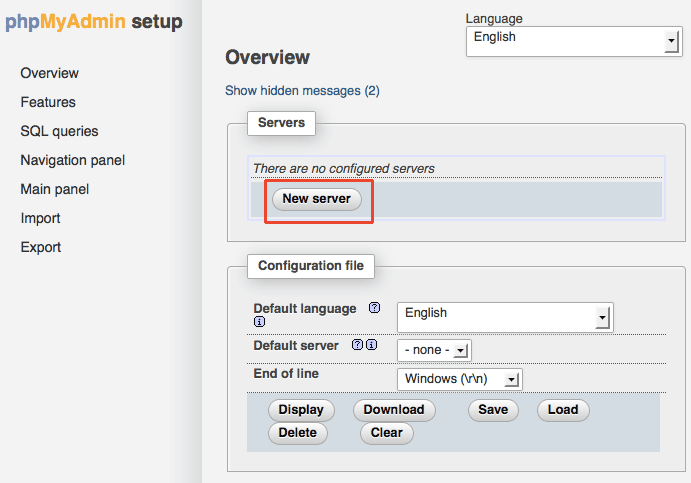Click the info icon beside Default server
The width and height of the screenshot is (691, 483).
click(372, 345)
